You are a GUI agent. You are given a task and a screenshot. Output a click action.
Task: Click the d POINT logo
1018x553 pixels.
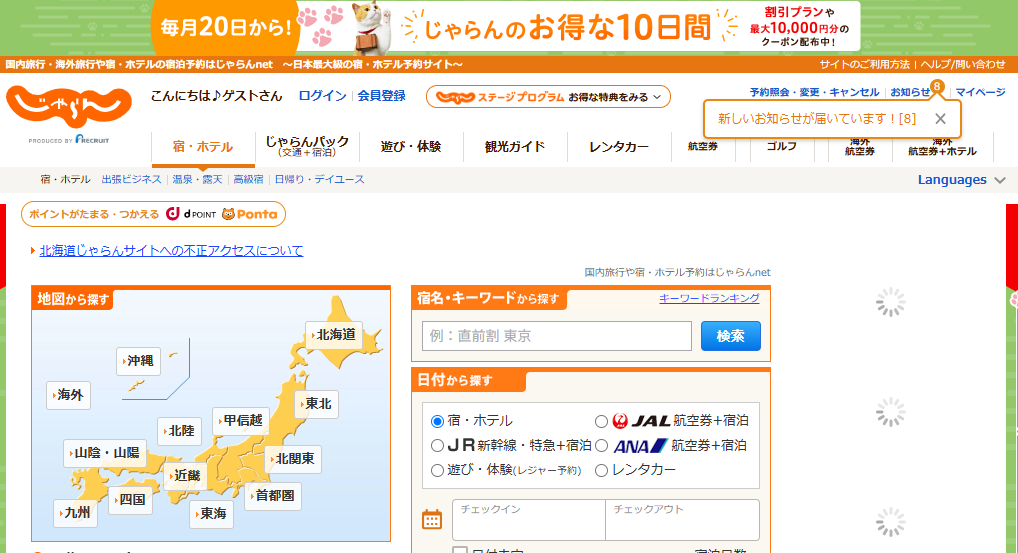pos(191,214)
